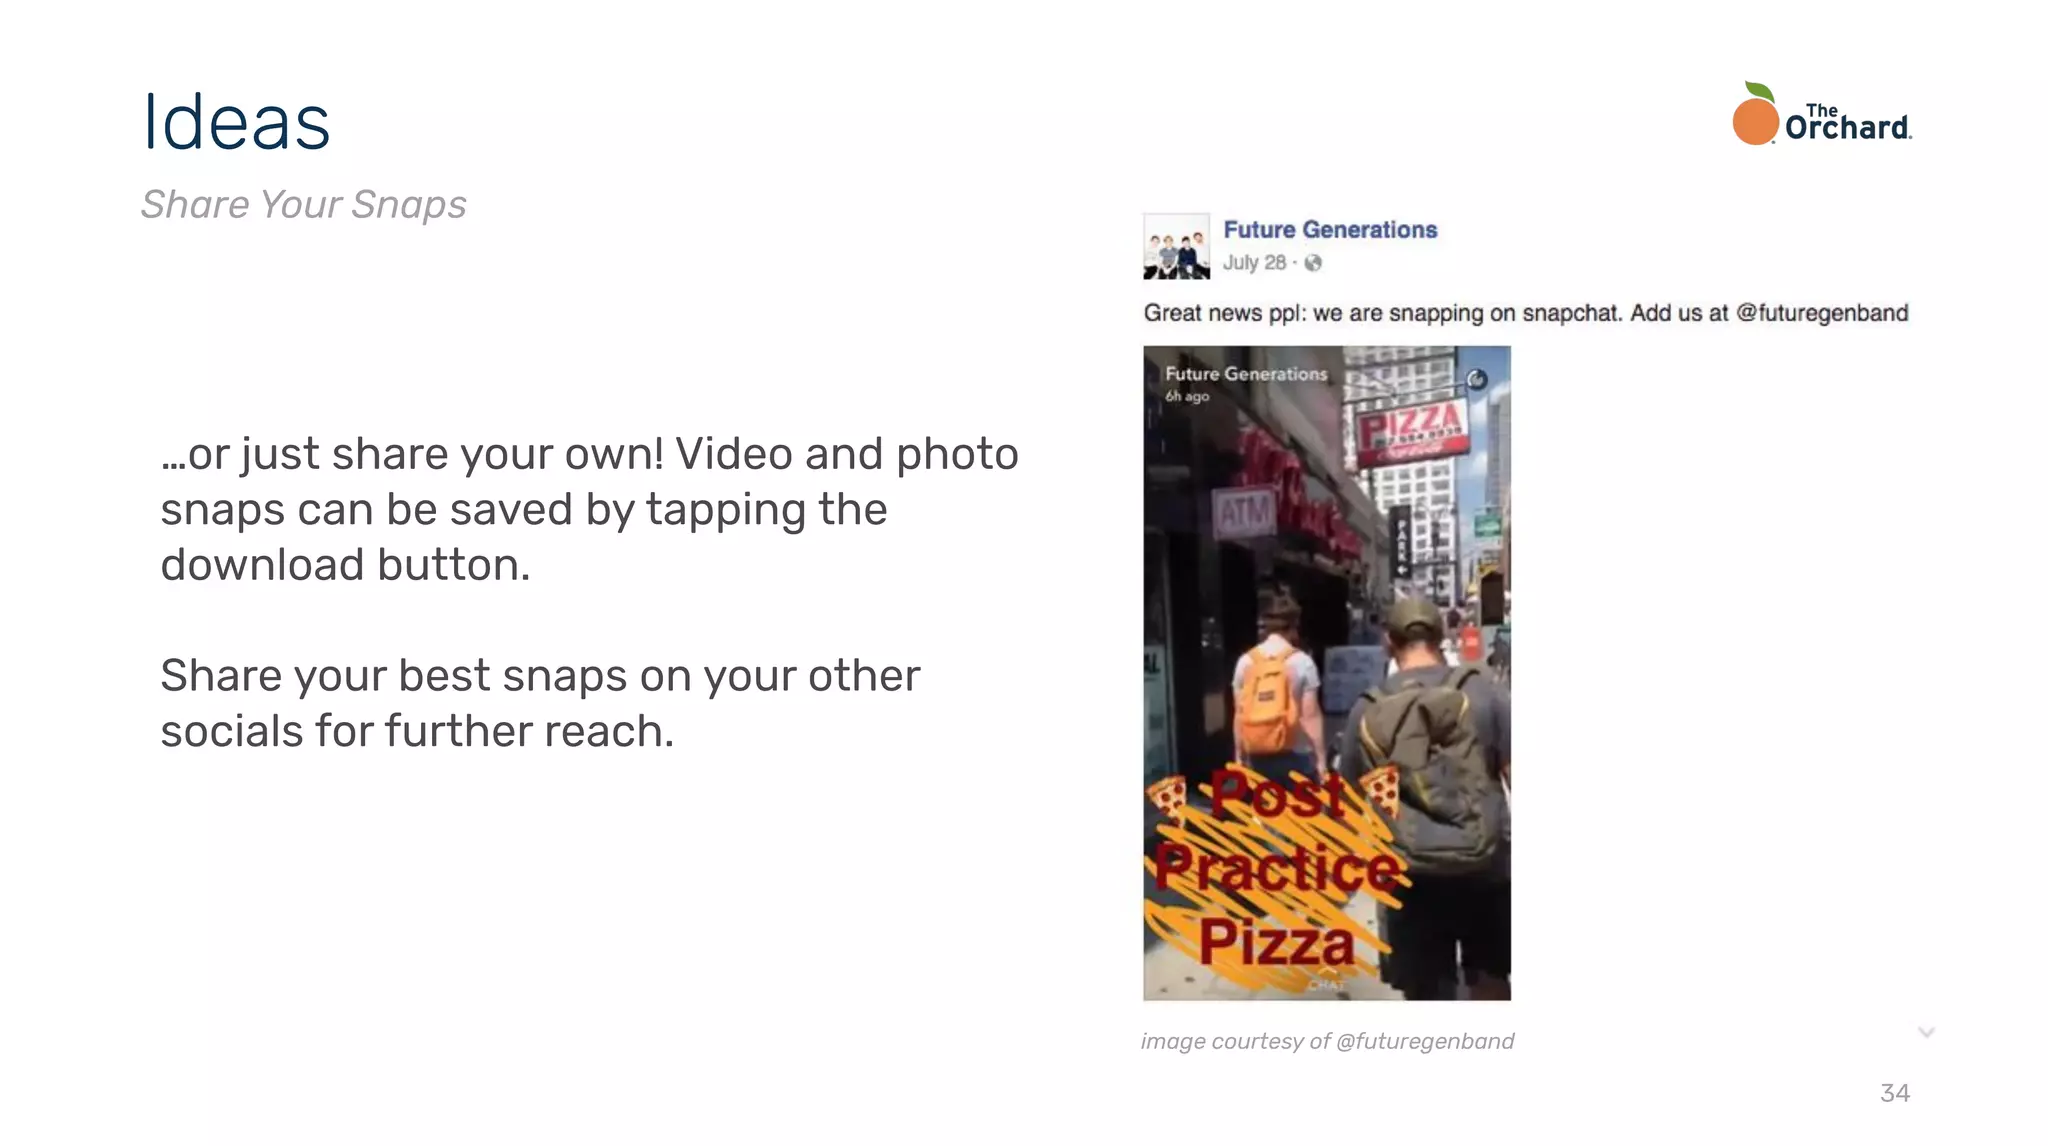Open the Future Generations page link
2048x1146 pixels.
point(1330,230)
